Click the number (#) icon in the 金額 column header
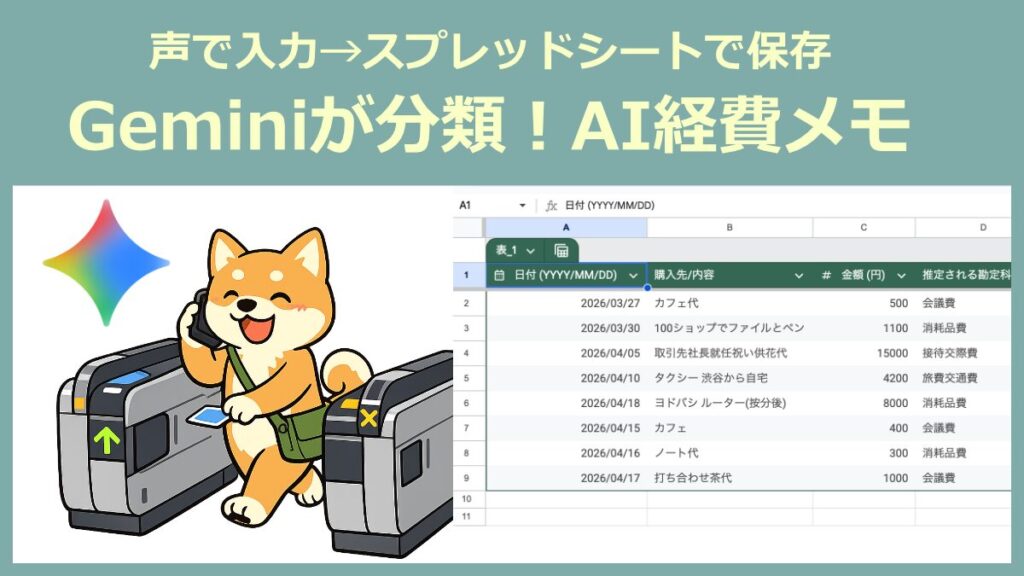 coord(825,272)
